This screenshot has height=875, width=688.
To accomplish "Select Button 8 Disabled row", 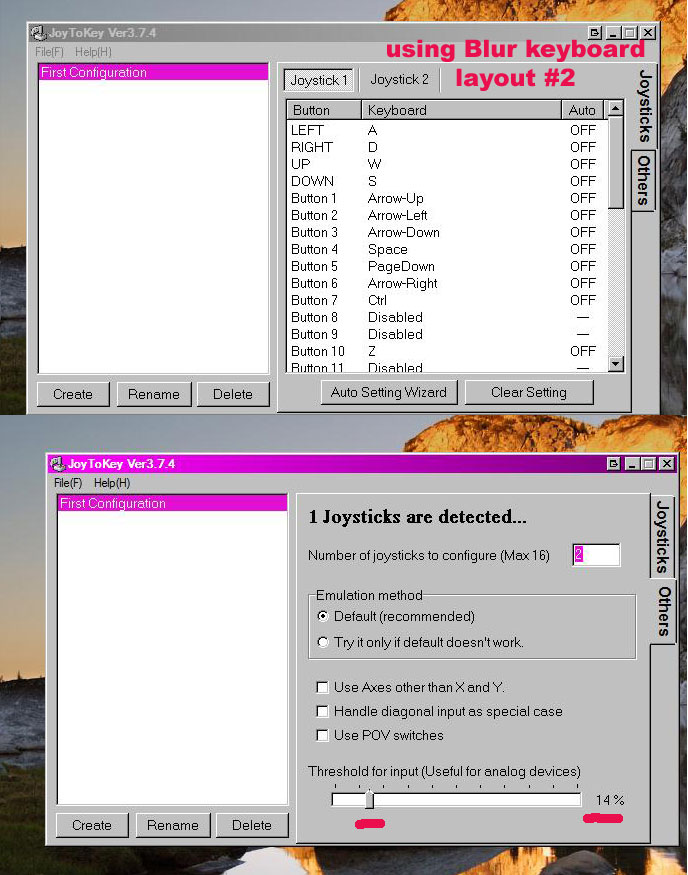I will tap(446, 318).
